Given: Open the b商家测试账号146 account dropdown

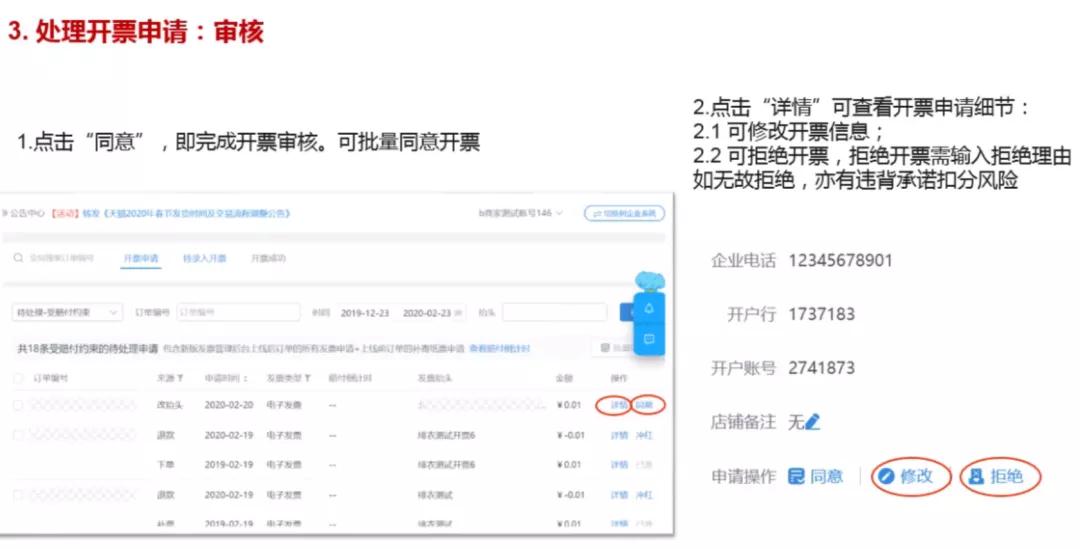Looking at the screenshot, I should [521, 214].
